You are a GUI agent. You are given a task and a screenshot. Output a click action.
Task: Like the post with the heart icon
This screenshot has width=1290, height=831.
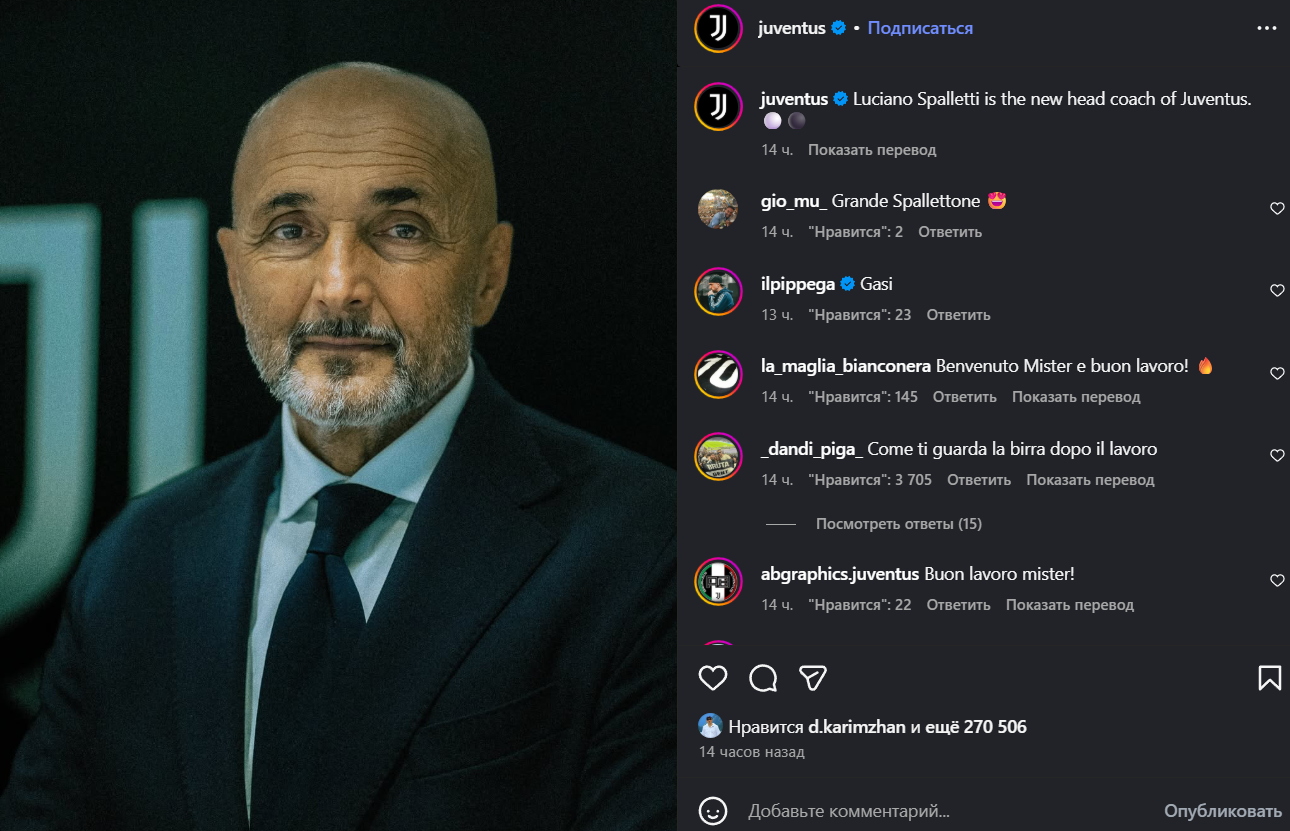[712, 678]
